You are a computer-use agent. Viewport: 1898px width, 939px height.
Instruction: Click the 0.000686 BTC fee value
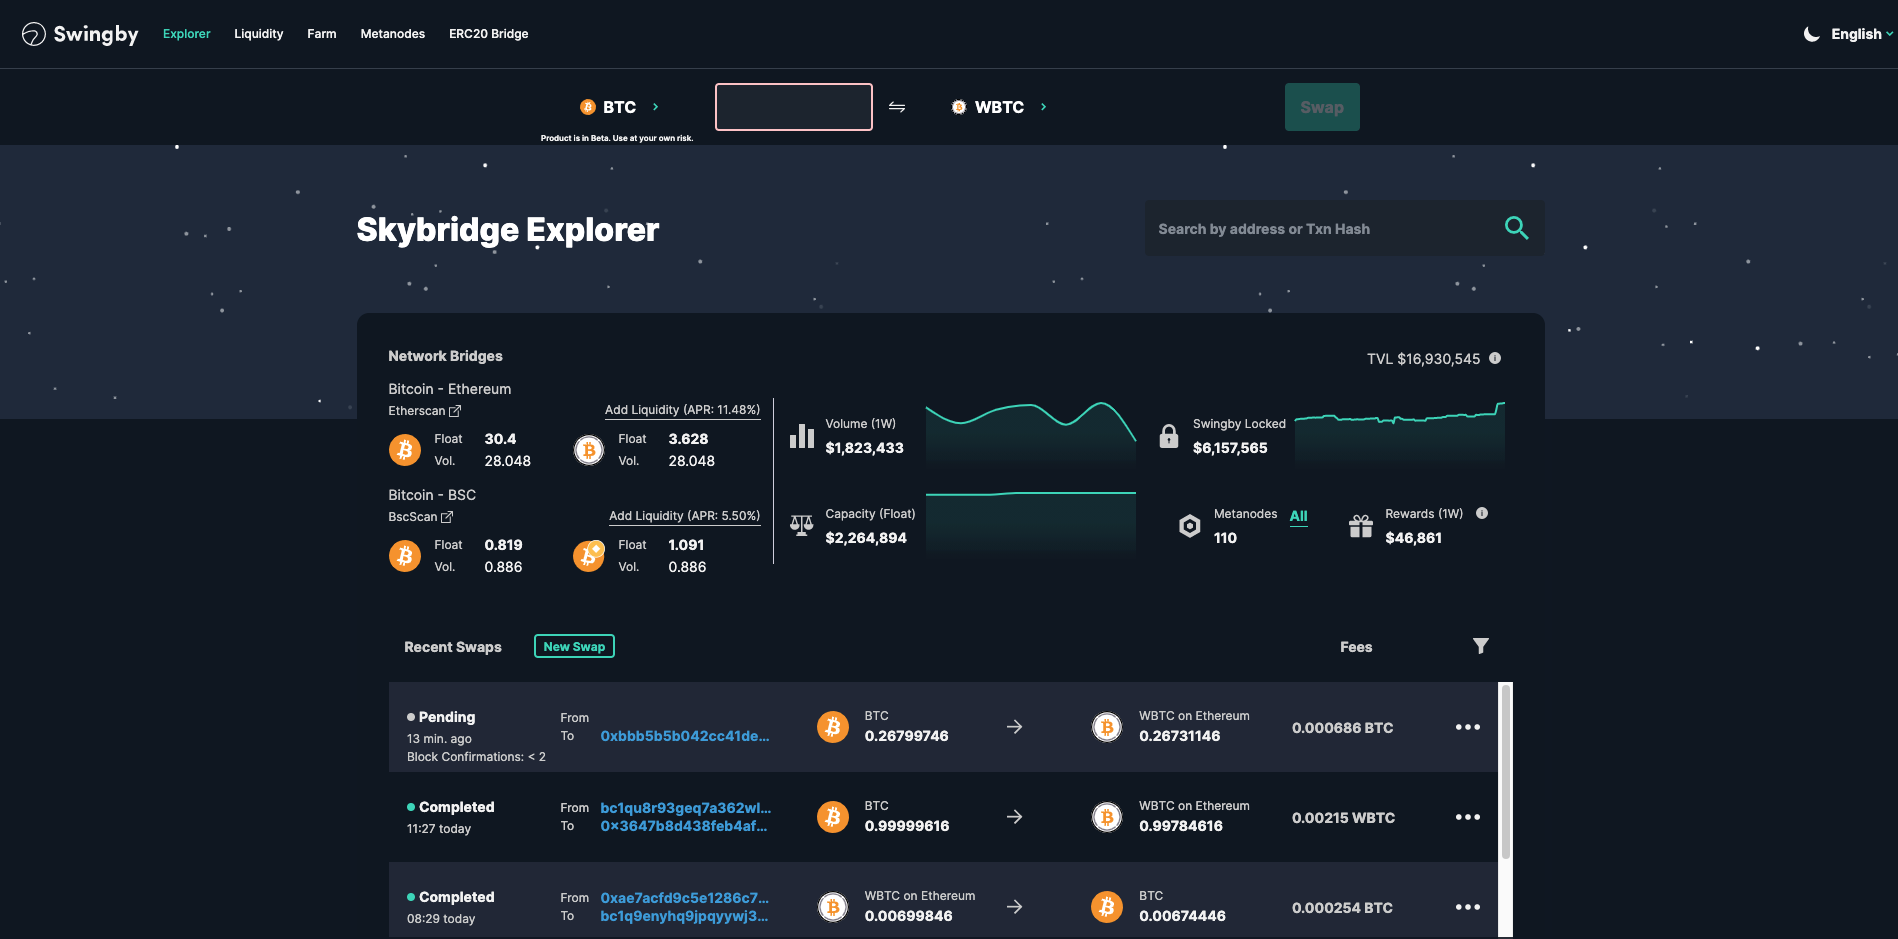tap(1342, 728)
